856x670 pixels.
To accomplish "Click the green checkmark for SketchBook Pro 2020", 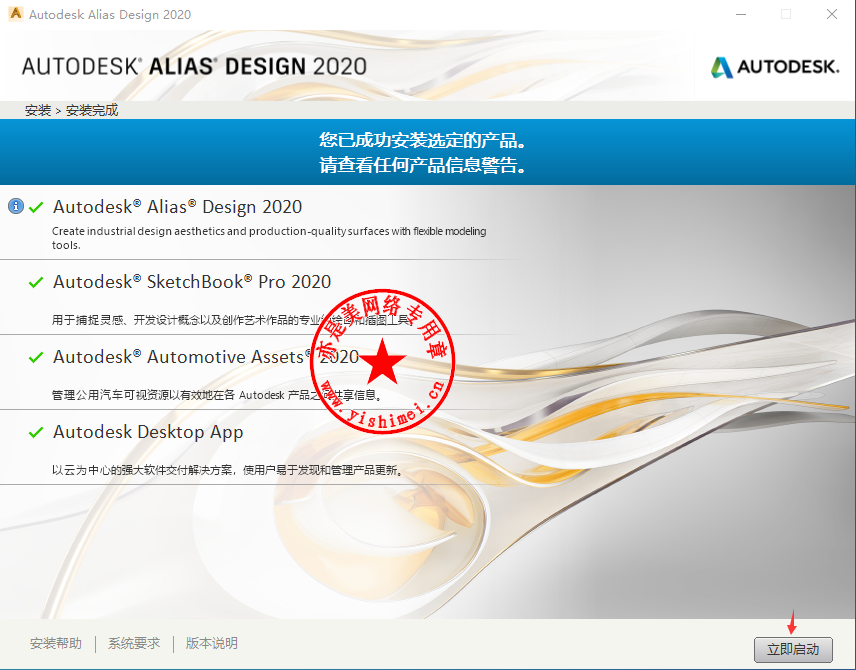I will tap(36, 282).
